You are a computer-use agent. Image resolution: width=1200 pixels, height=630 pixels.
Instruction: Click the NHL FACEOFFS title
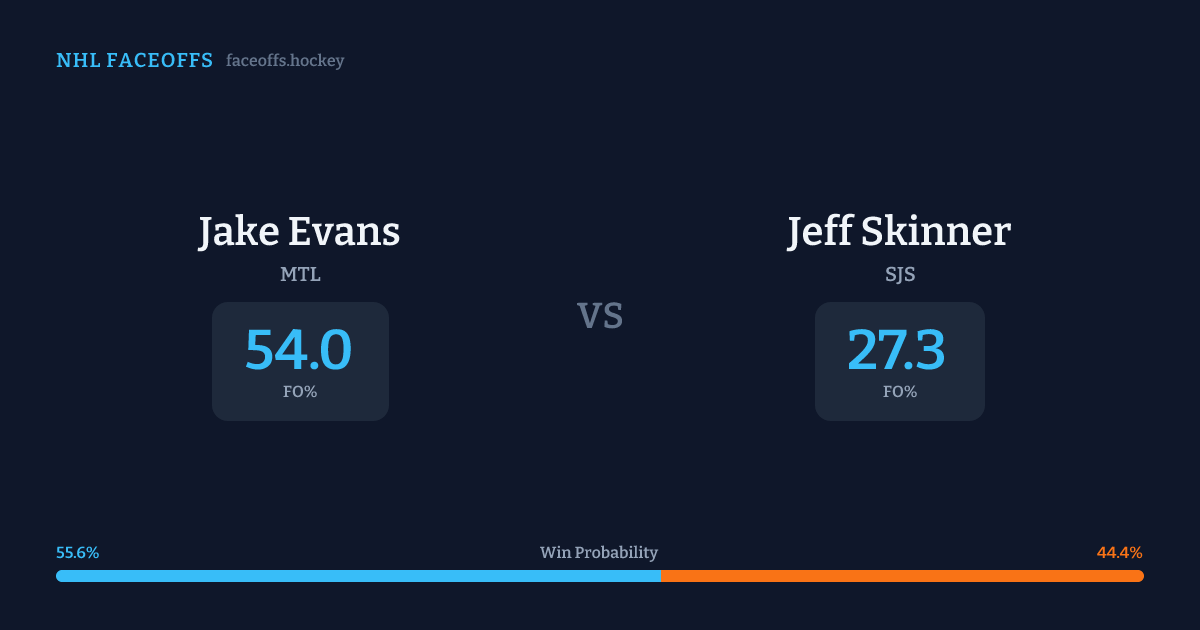[134, 61]
